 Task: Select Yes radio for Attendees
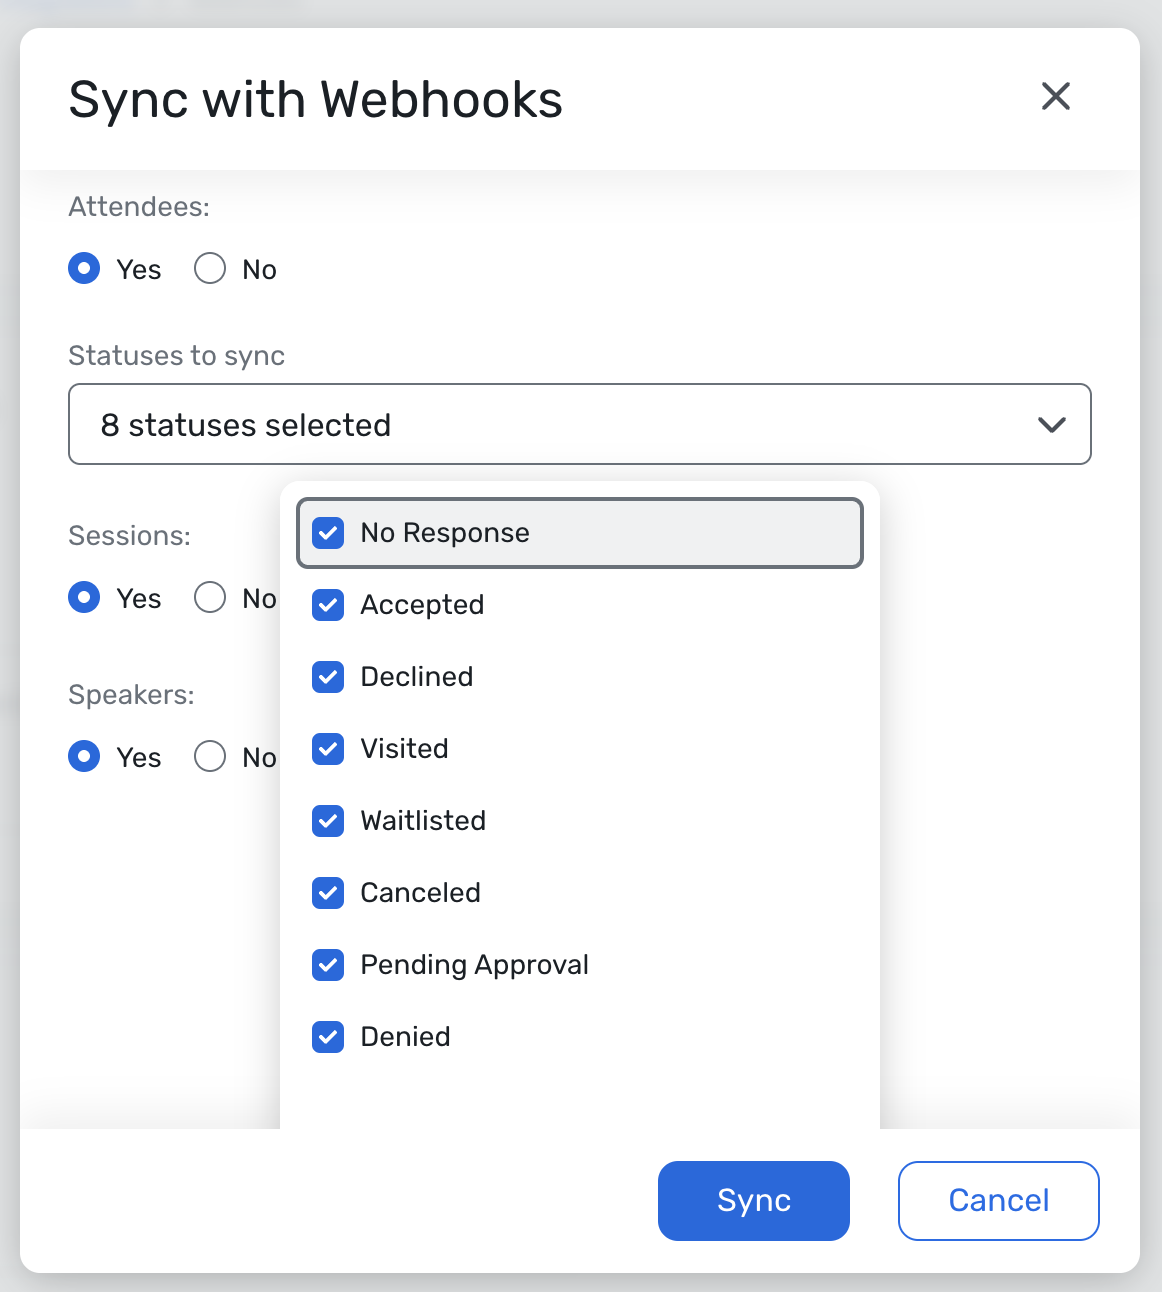pyautogui.click(x=84, y=269)
